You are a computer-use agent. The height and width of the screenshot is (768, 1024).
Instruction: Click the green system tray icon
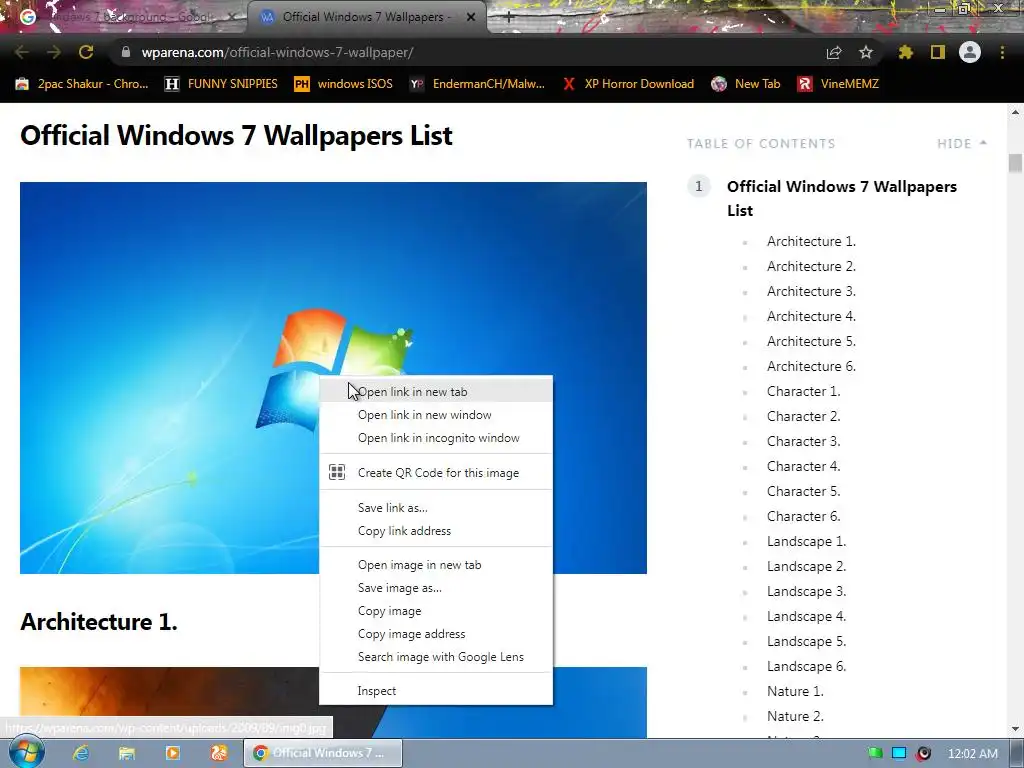(875, 754)
